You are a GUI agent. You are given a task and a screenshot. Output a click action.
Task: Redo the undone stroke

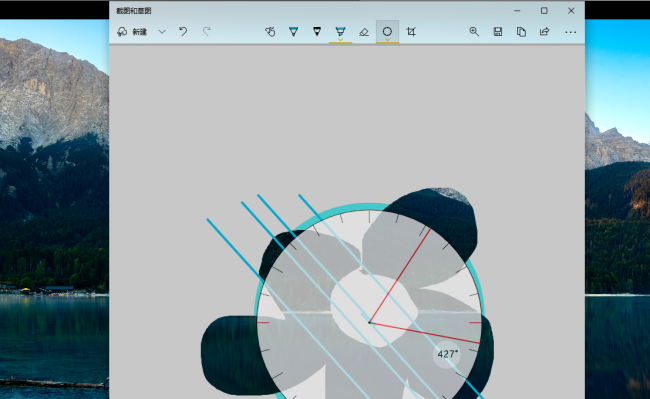pos(206,32)
